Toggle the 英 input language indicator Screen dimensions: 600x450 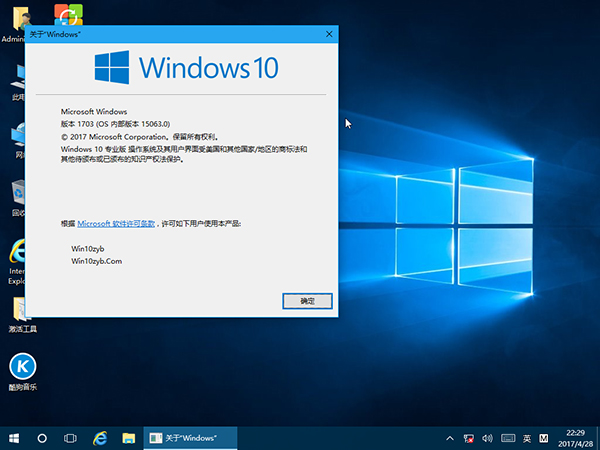point(526,438)
